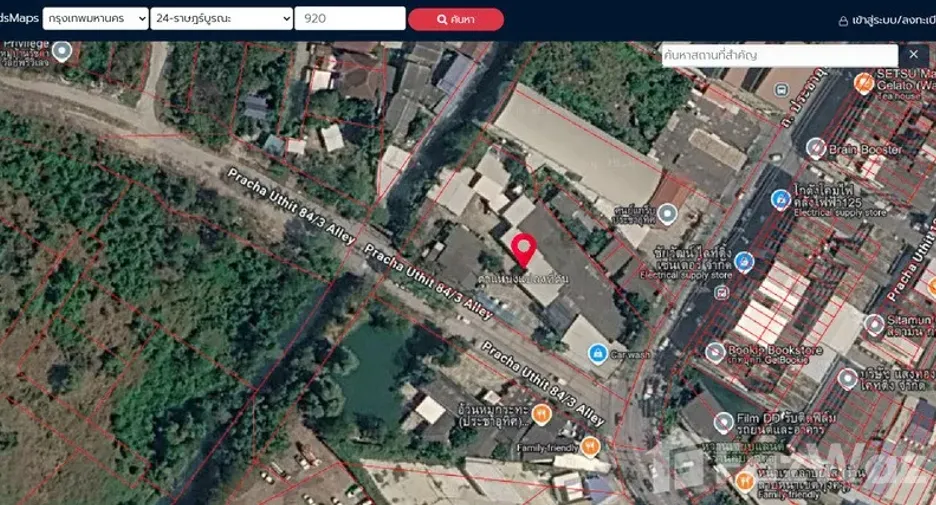Open the Brain Booster place marker
Screen dimensions: 936x505
click(815, 148)
